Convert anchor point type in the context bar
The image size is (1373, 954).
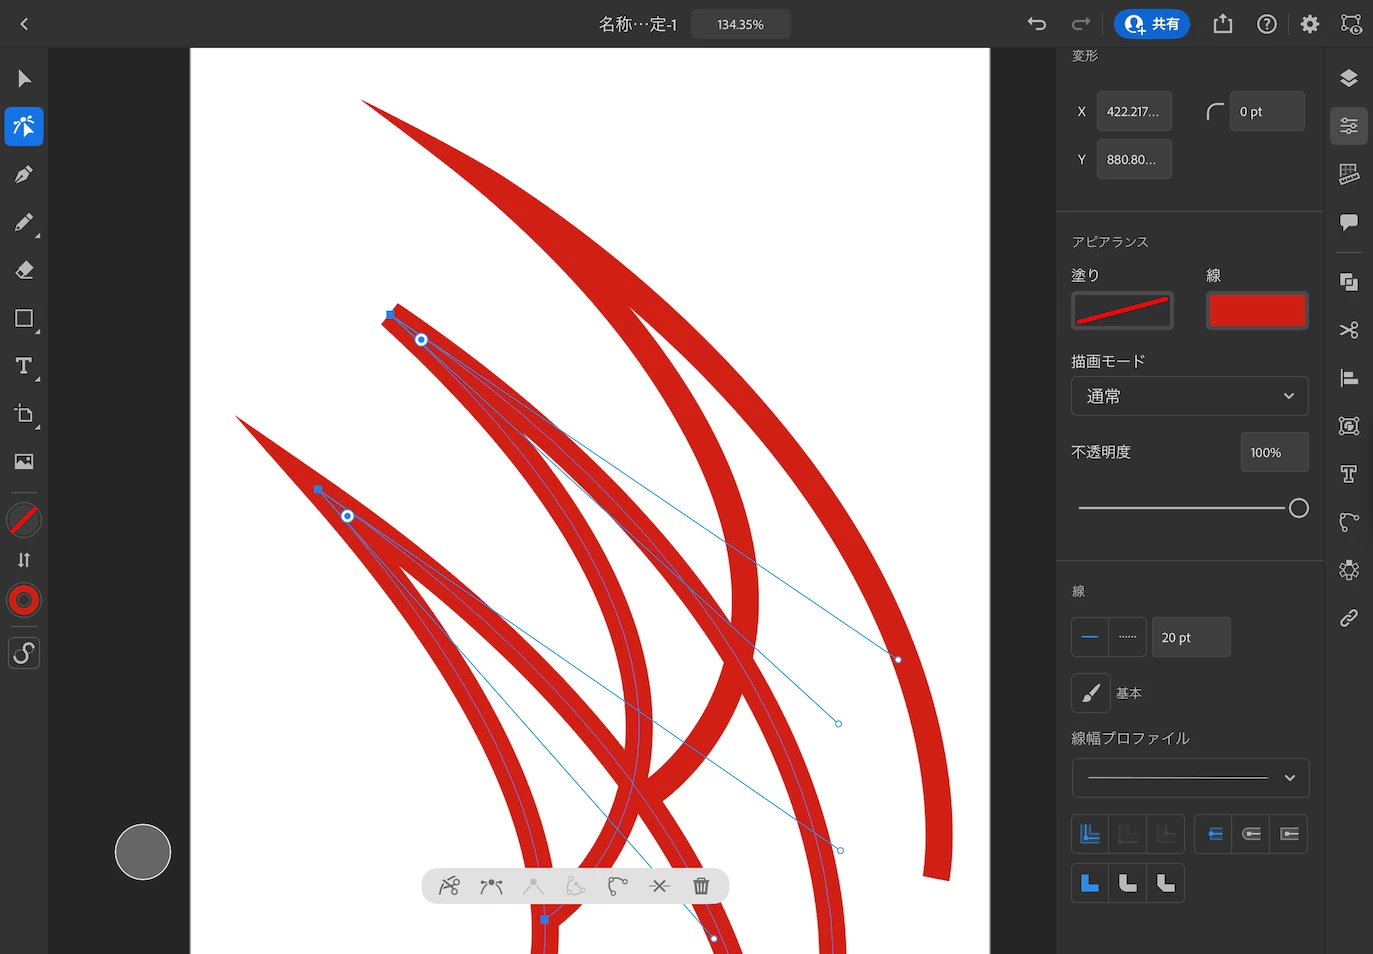tap(491, 886)
